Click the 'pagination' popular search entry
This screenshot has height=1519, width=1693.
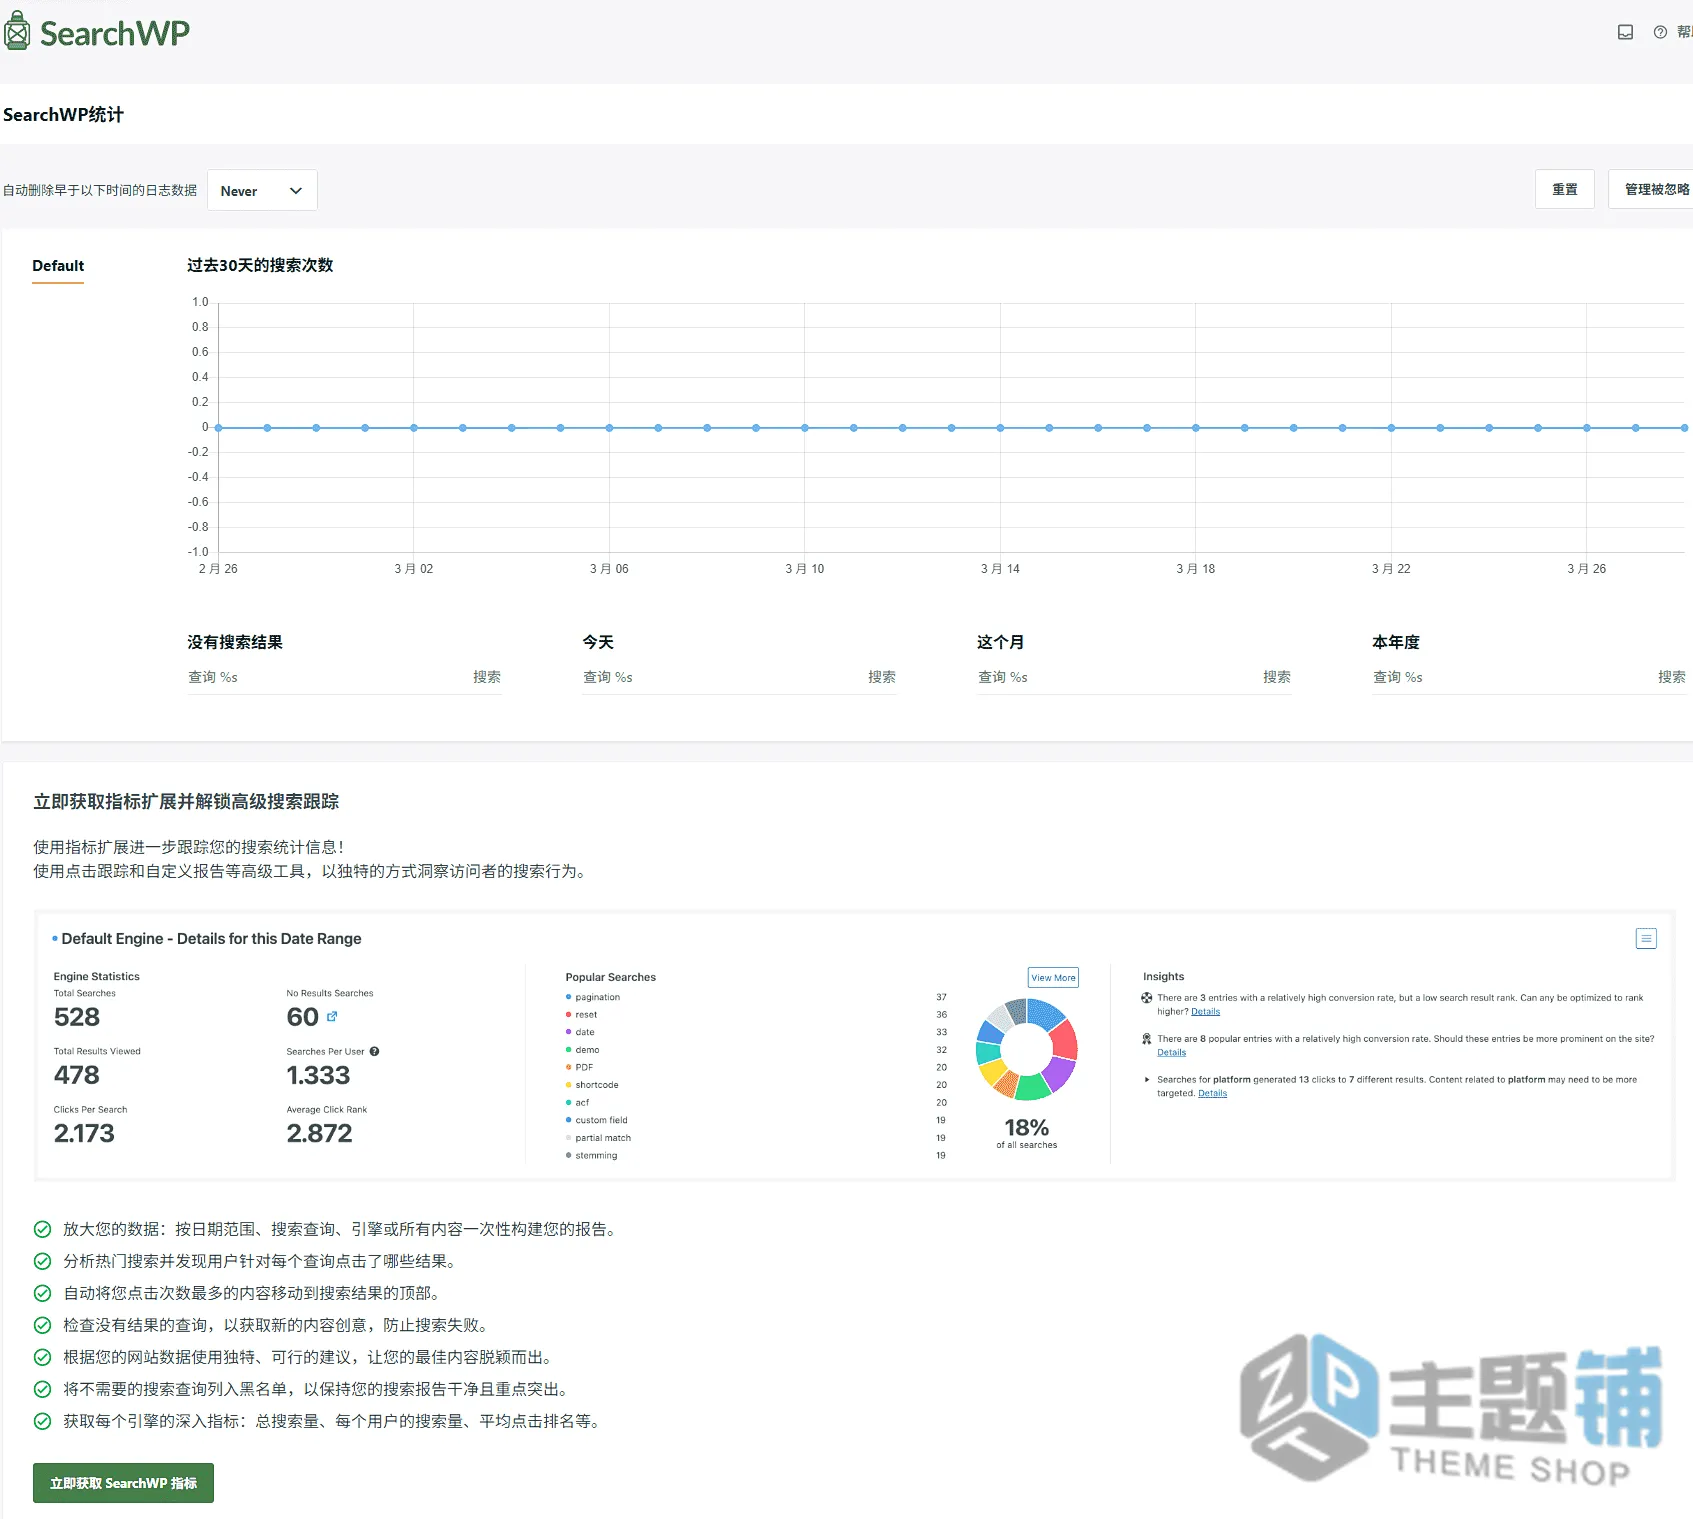[x=597, y=997]
